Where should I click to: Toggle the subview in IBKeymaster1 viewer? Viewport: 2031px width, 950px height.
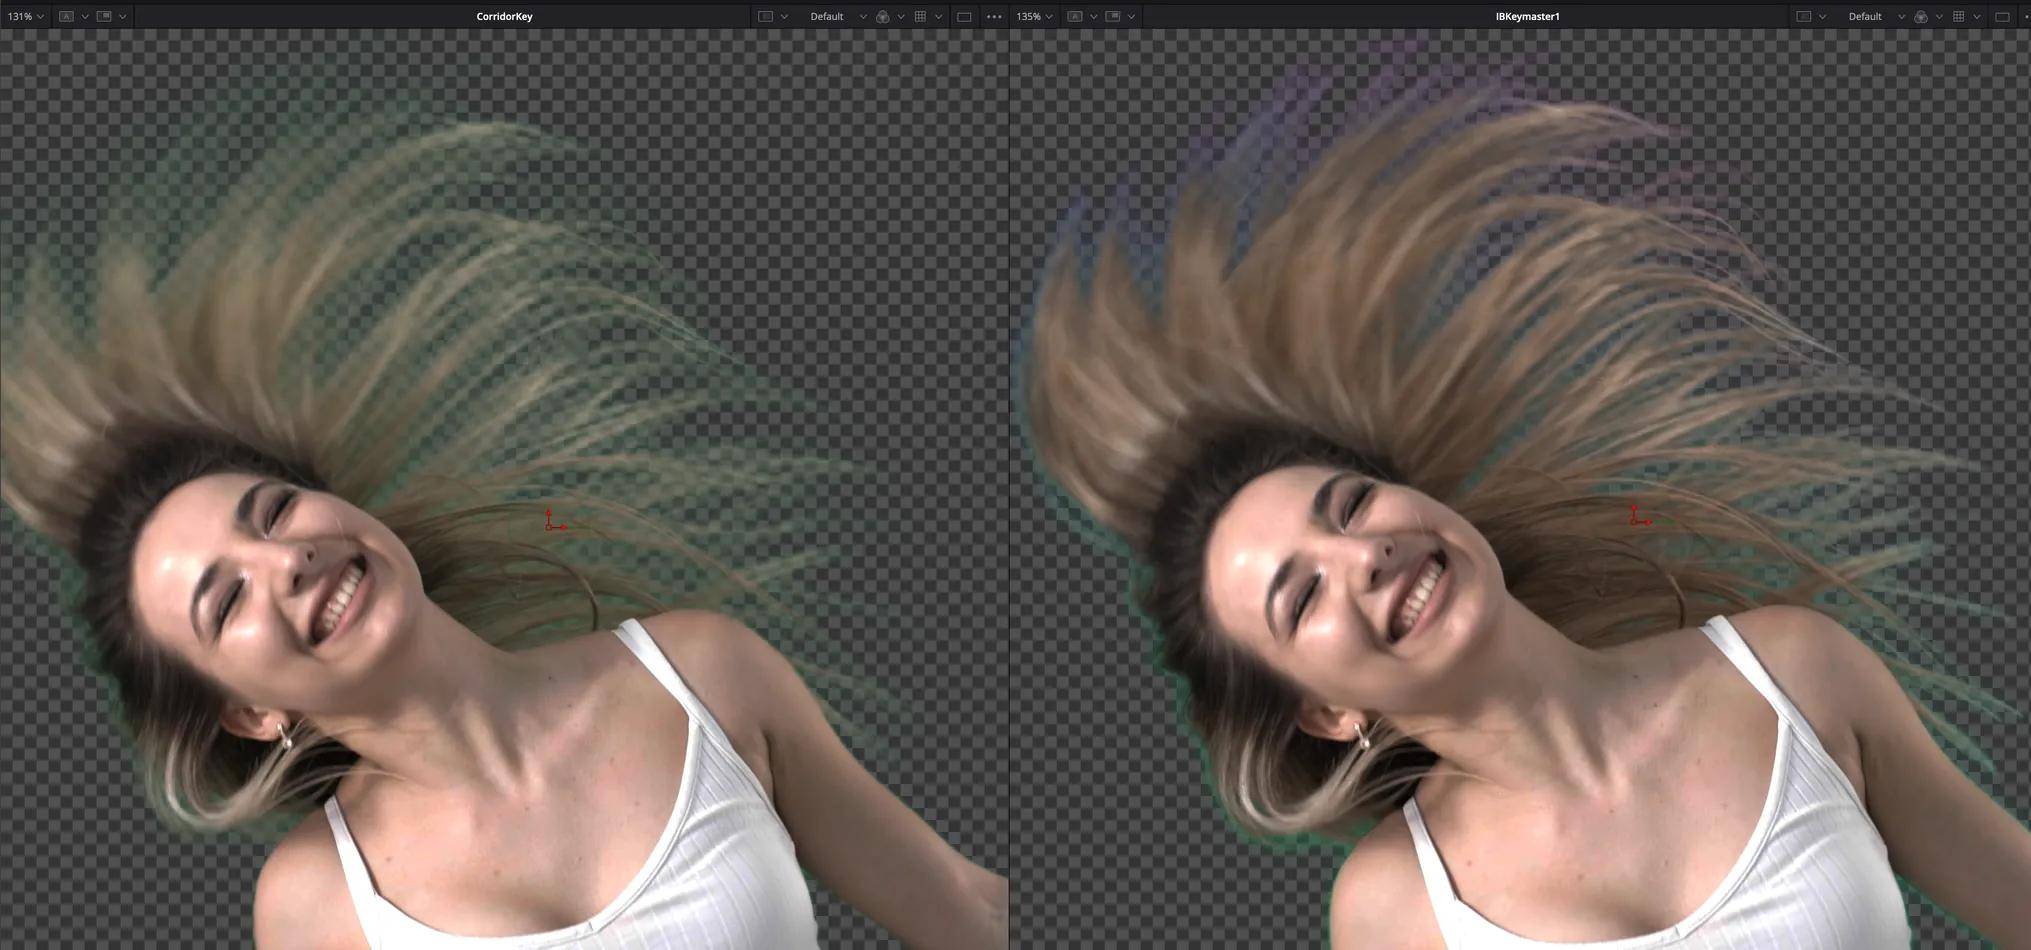point(1113,16)
